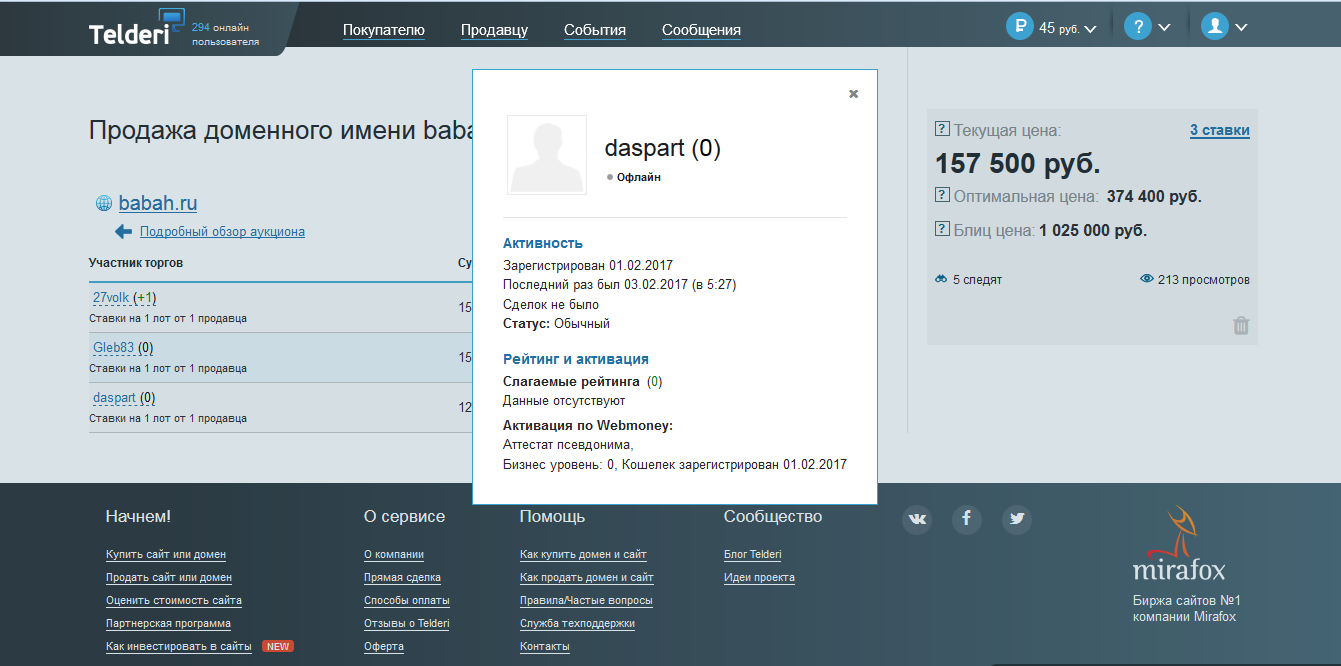Close the daspart profile popup
The width and height of the screenshot is (1341, 666).
click(853, 94)
